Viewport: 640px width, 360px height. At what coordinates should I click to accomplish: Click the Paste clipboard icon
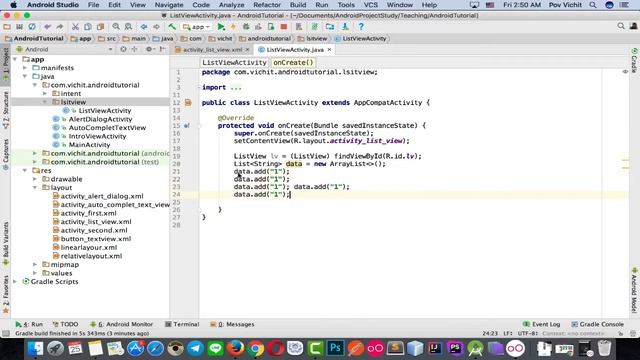pos(100,27)
